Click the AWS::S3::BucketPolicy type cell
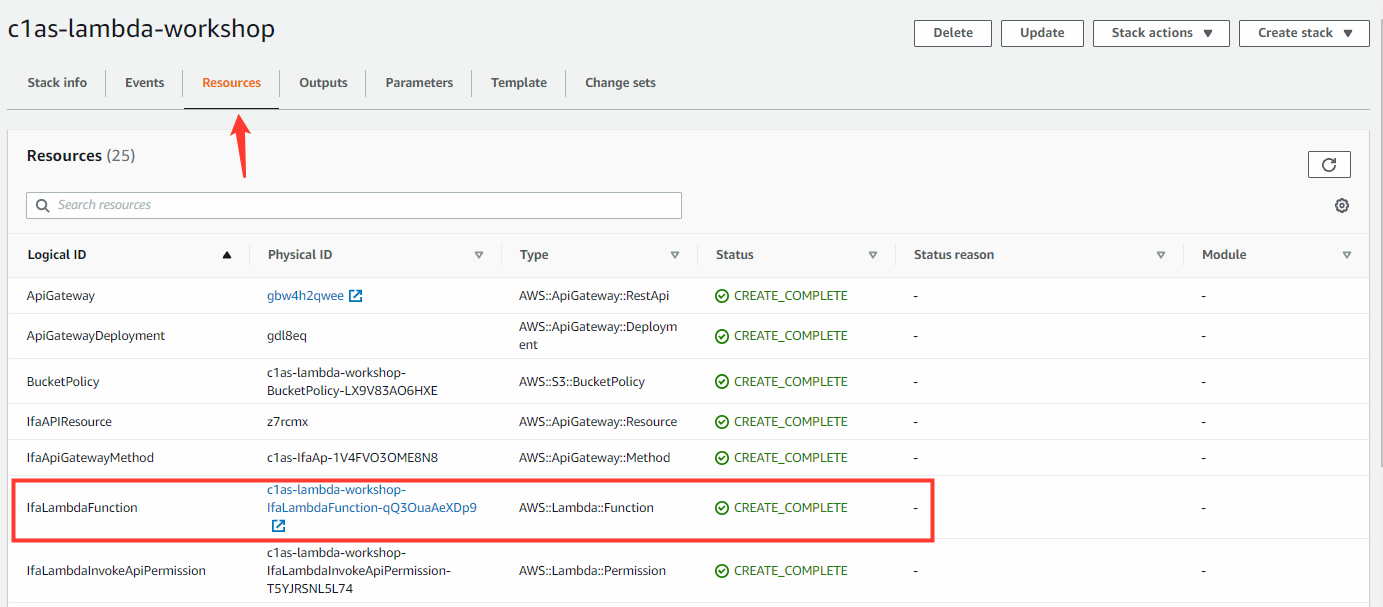The width and height of the screenshot is (1383, 607). [x=582, y=382]
